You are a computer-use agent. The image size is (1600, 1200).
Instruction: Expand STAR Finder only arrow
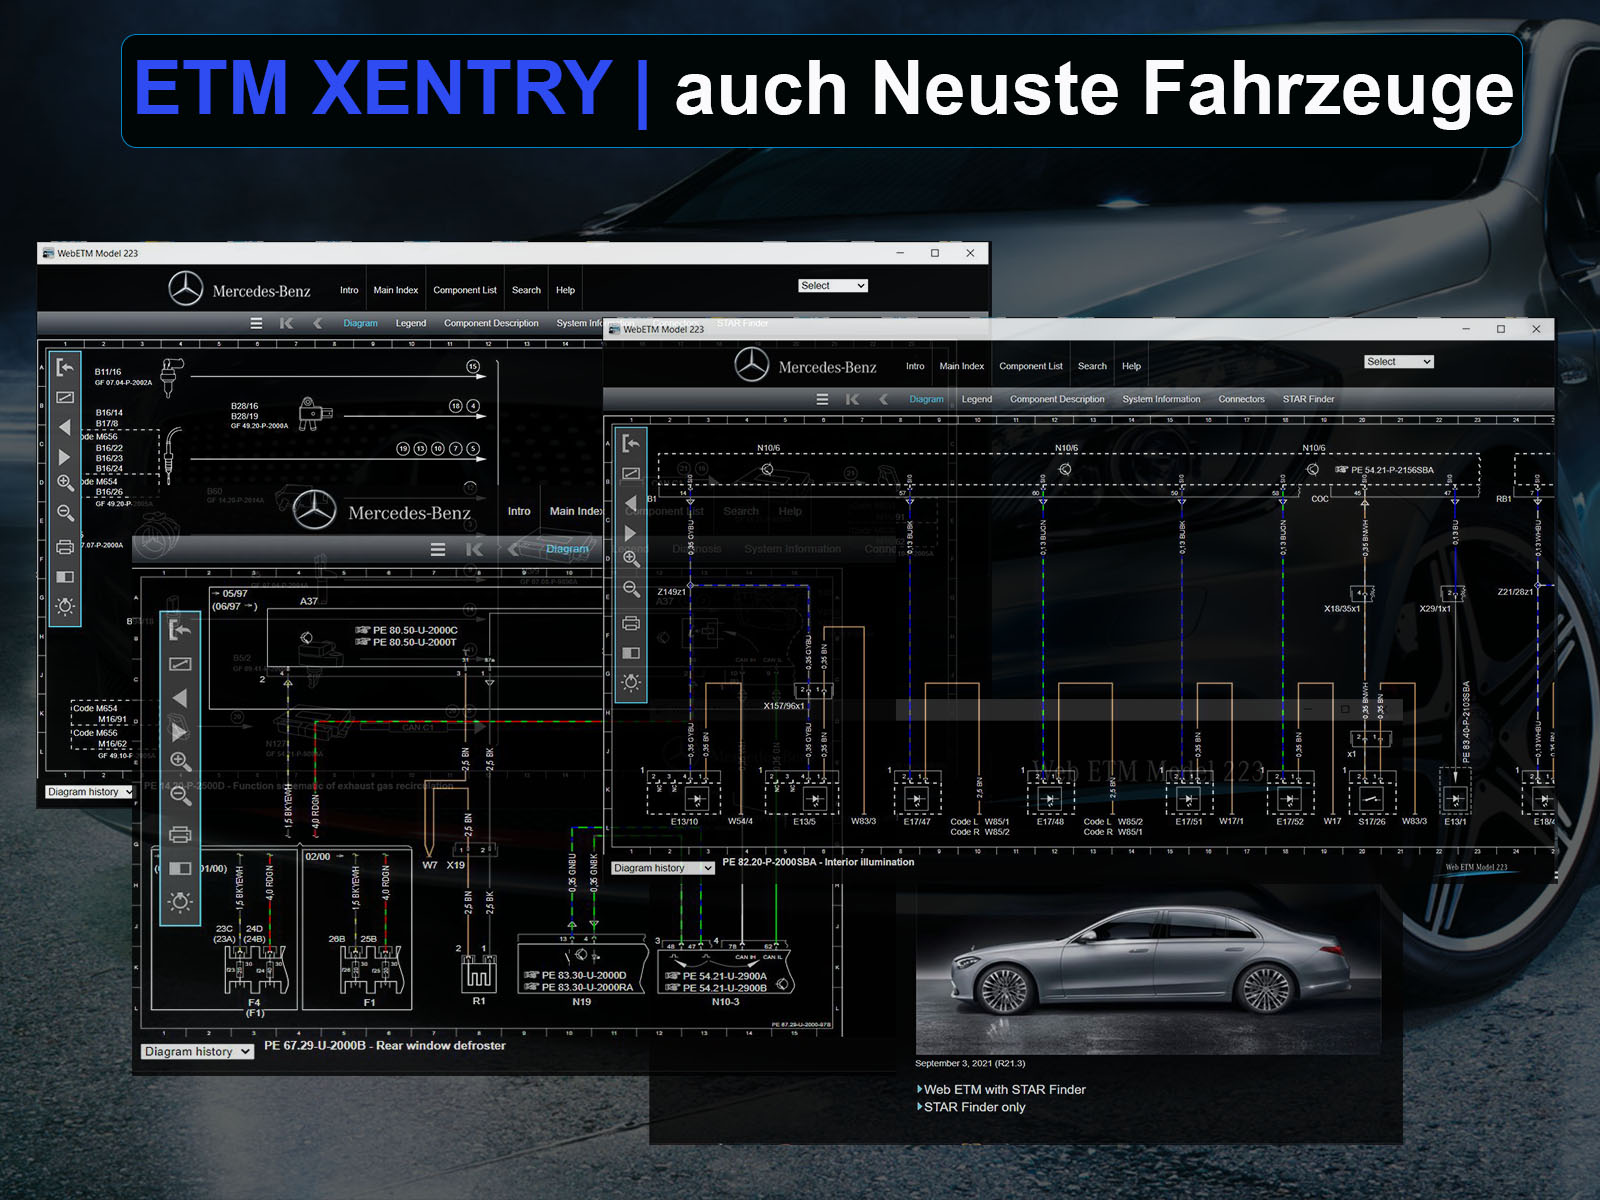click(919, 1107)
